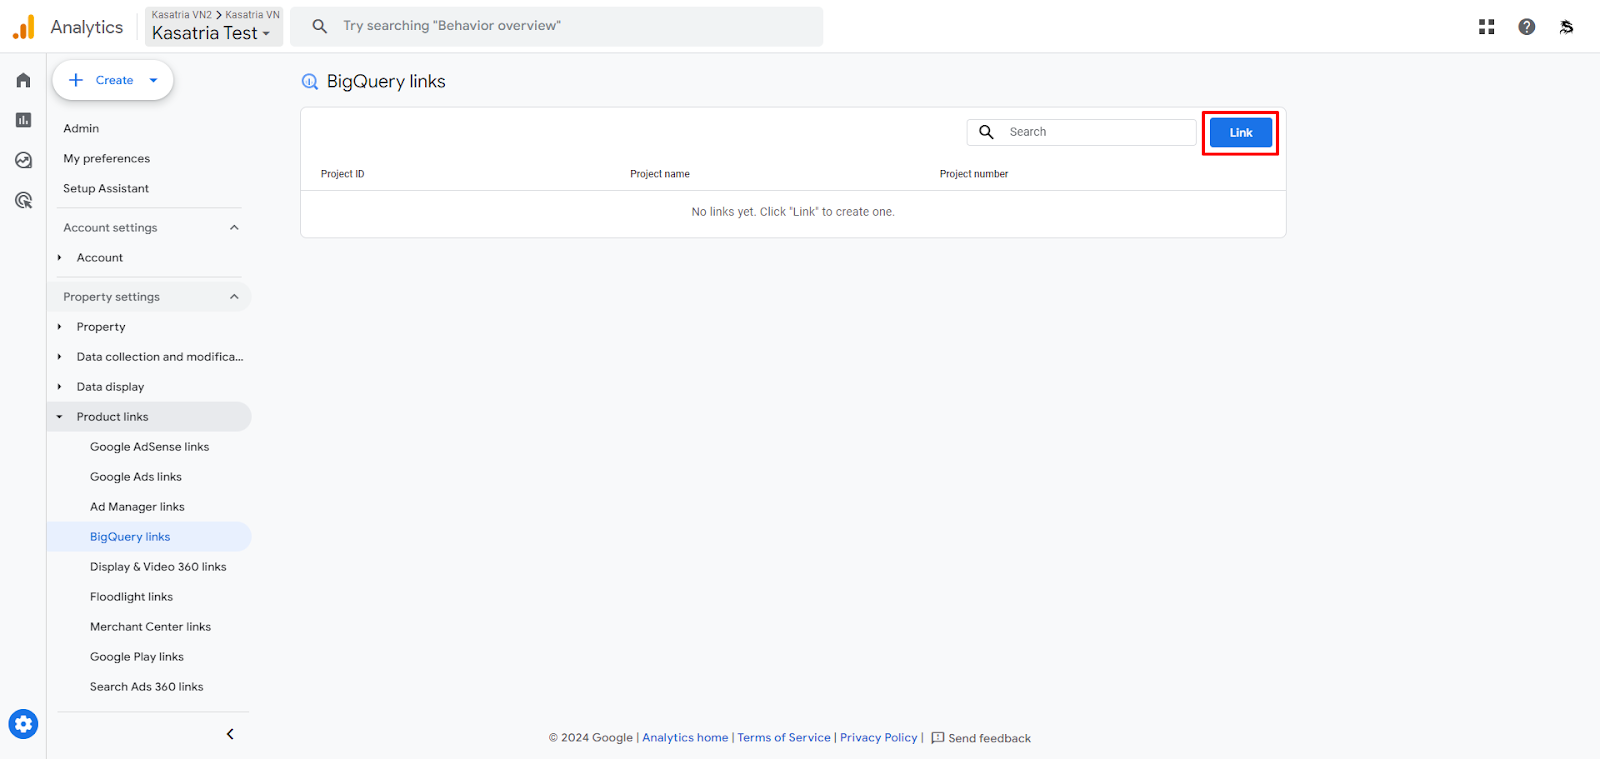Select Floodlight links
This screenshot has height=759, width=1600.
point(131,597)
